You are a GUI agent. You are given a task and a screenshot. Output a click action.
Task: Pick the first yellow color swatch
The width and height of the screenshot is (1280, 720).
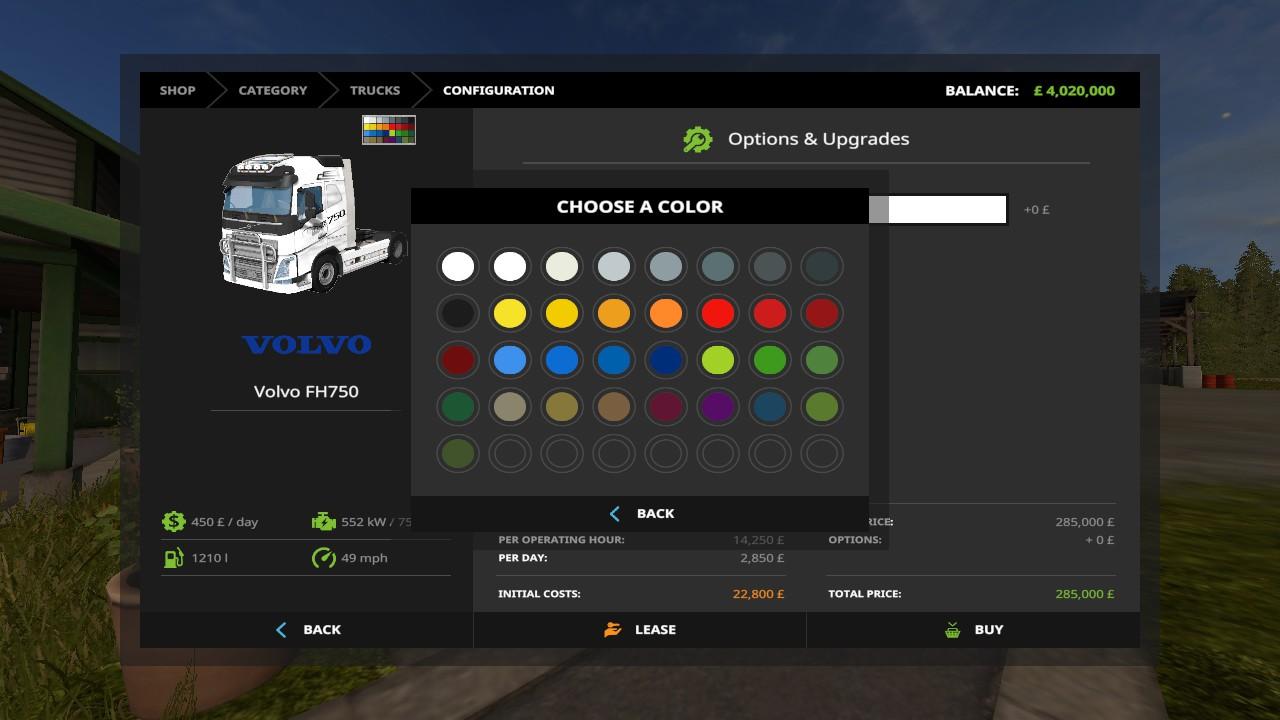tap(510, 313)
